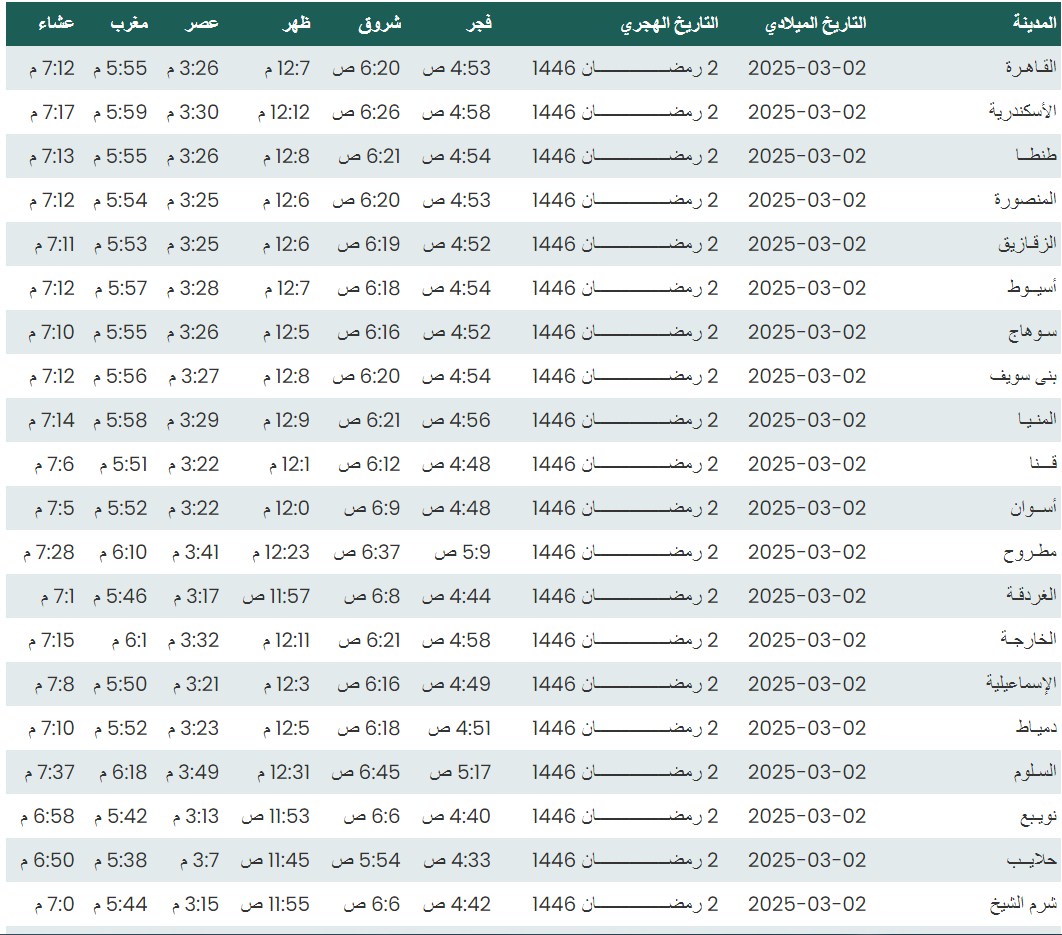Click the عصر column header
The height and width of the screenshot is (935, 1062).
(x=205, y=22)
